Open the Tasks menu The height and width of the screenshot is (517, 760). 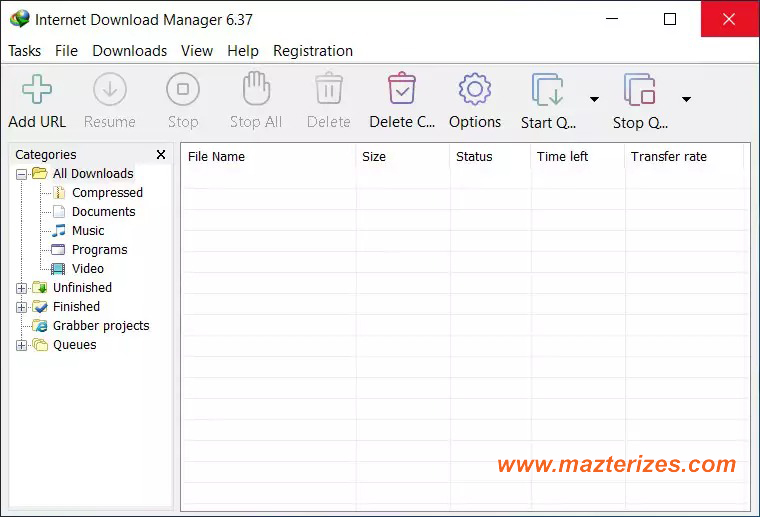coord(25,51)
